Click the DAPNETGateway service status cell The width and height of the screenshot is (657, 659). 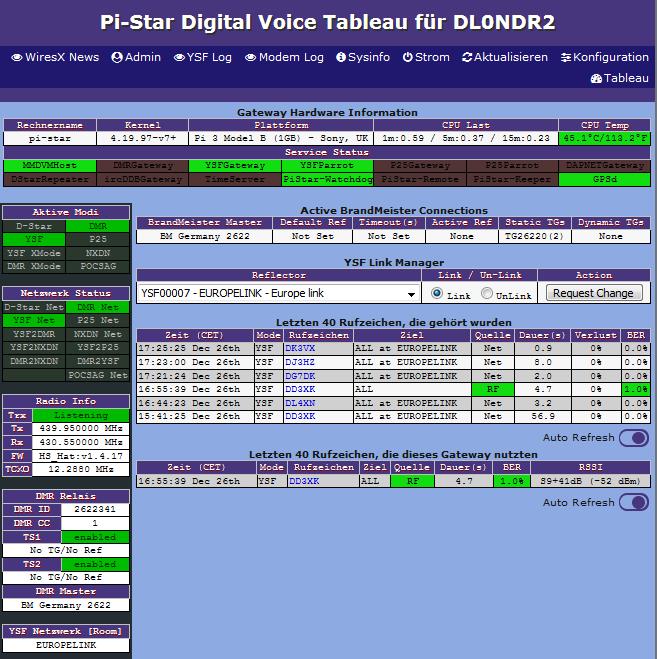click(604, 166)
